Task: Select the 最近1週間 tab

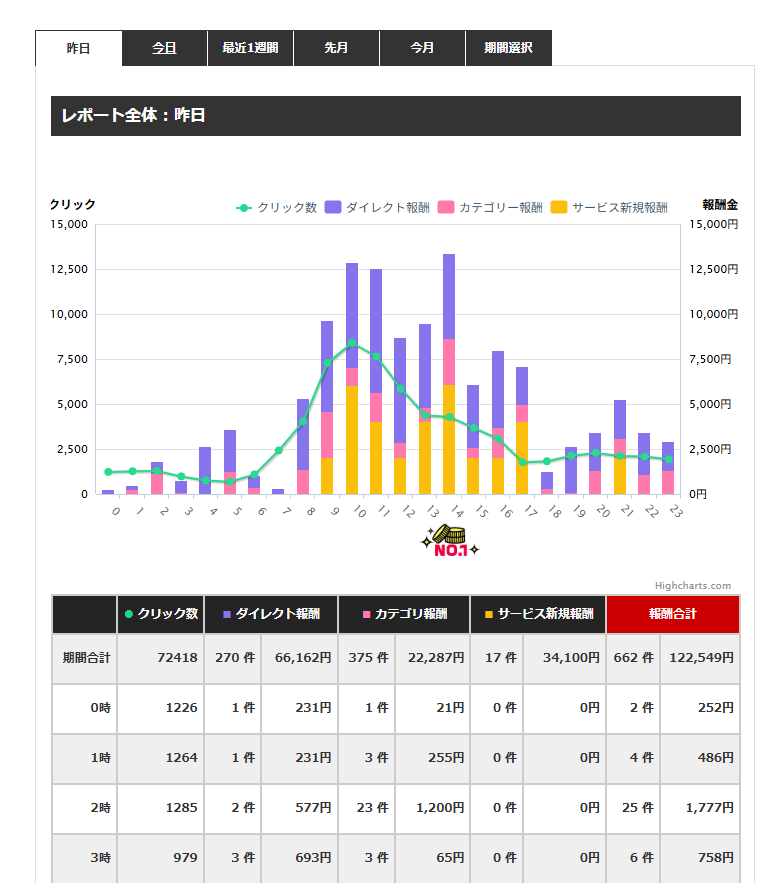Action: [251, 48]
